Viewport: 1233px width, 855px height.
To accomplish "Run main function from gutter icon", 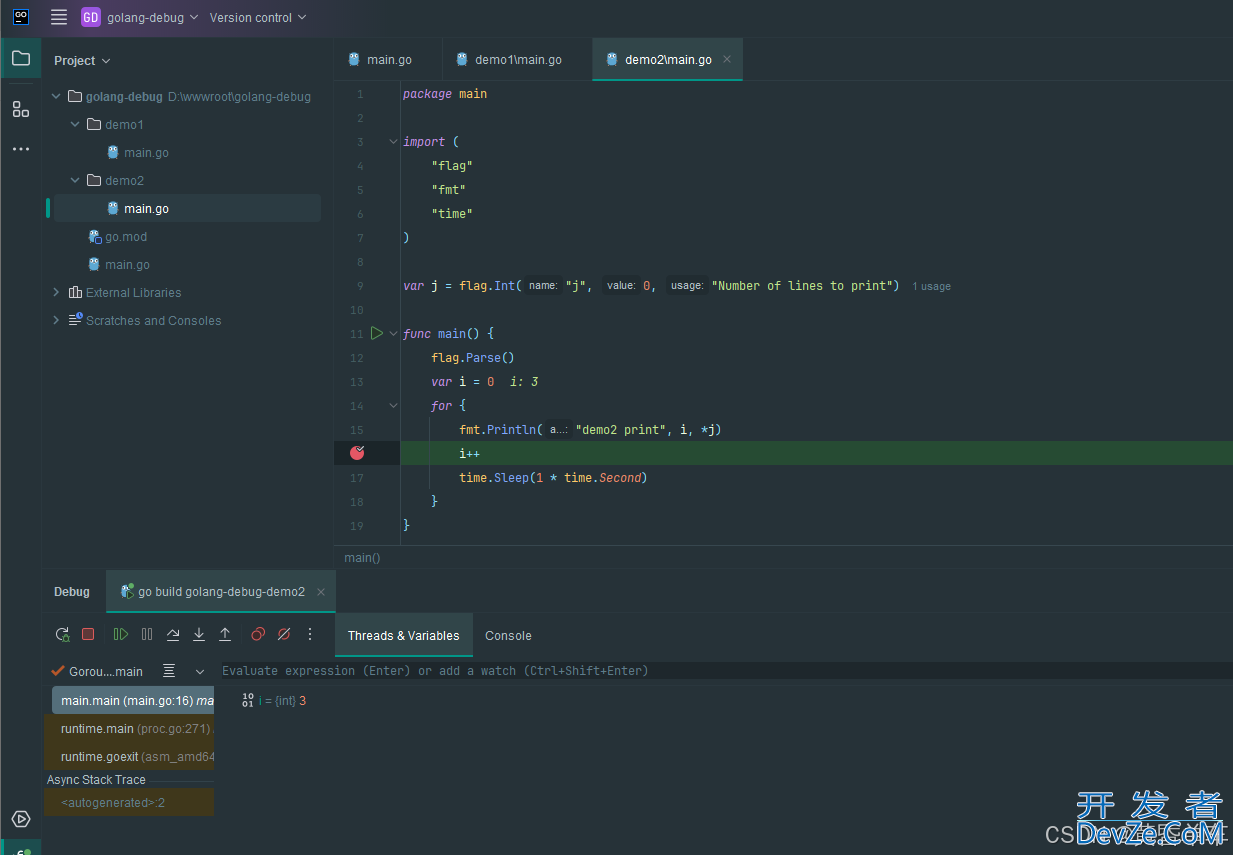I will point(377,333).
